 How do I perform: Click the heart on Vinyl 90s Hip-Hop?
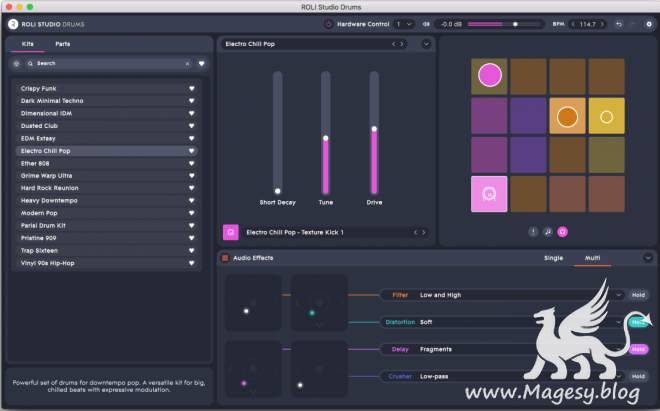point(192,263)
